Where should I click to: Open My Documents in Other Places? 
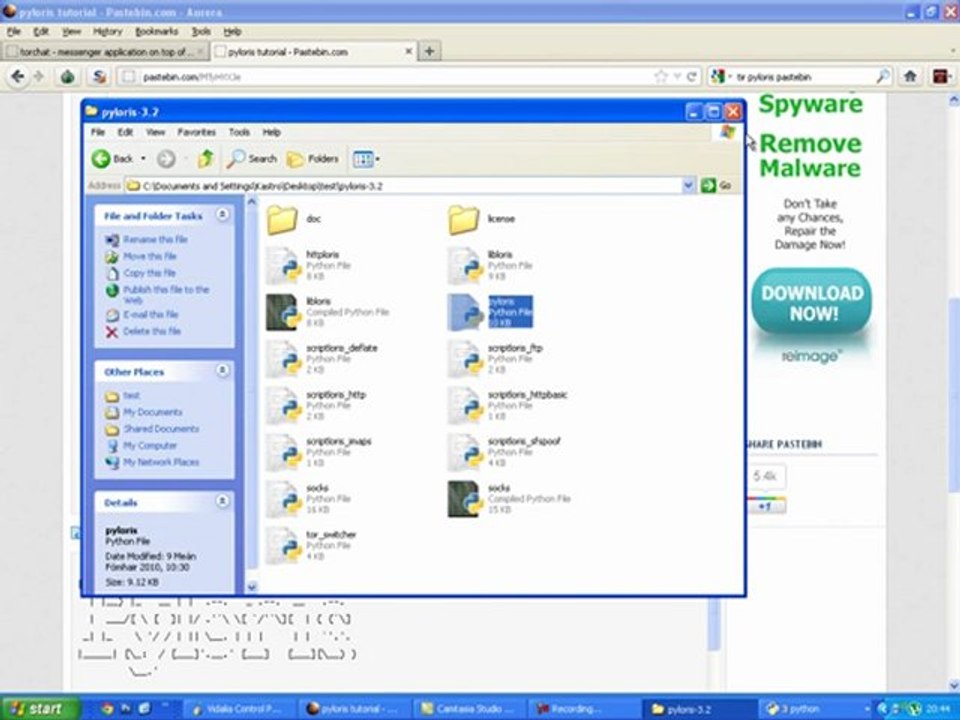click(x=144, y=413)
